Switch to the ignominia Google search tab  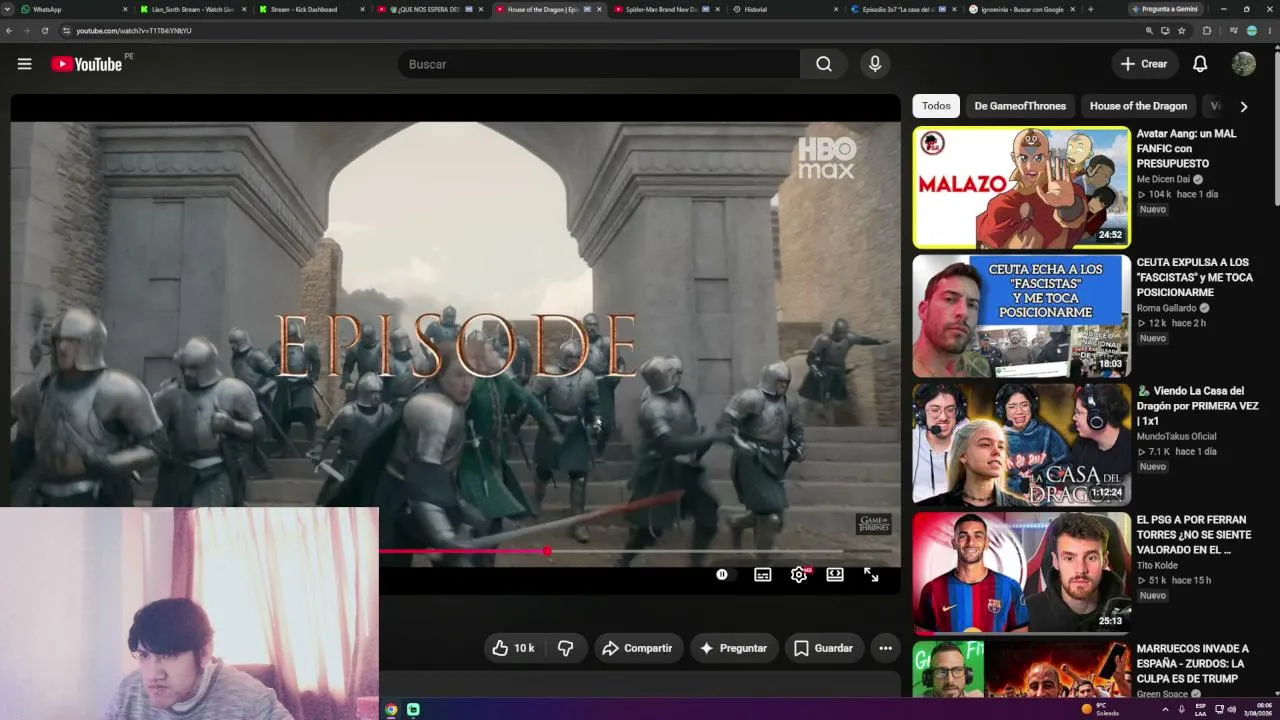1021,9
